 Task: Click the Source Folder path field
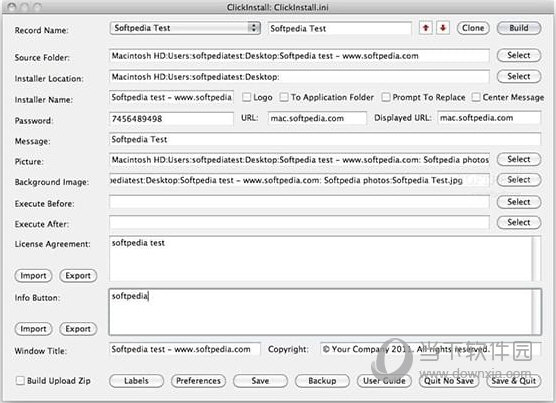[x=299, y=56]
